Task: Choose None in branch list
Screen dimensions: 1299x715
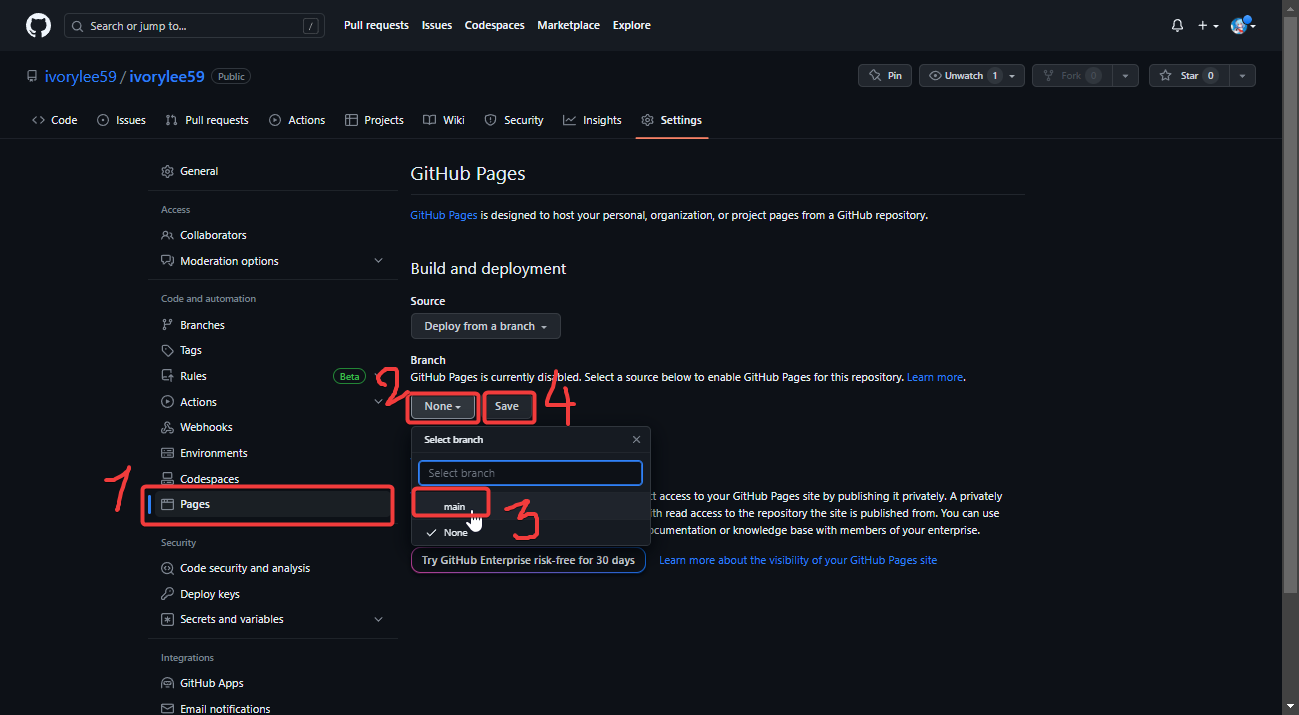Action: point(531,533)
